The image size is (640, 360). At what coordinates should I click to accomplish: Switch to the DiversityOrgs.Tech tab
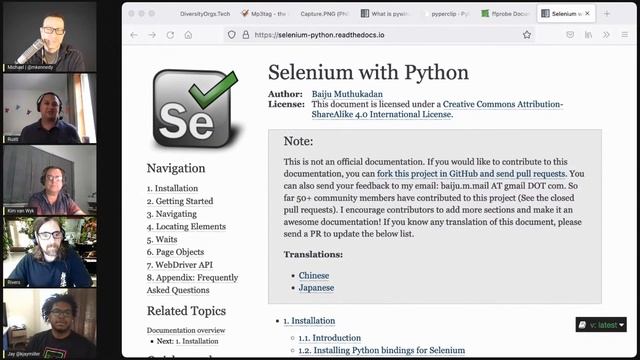point(205,13)
